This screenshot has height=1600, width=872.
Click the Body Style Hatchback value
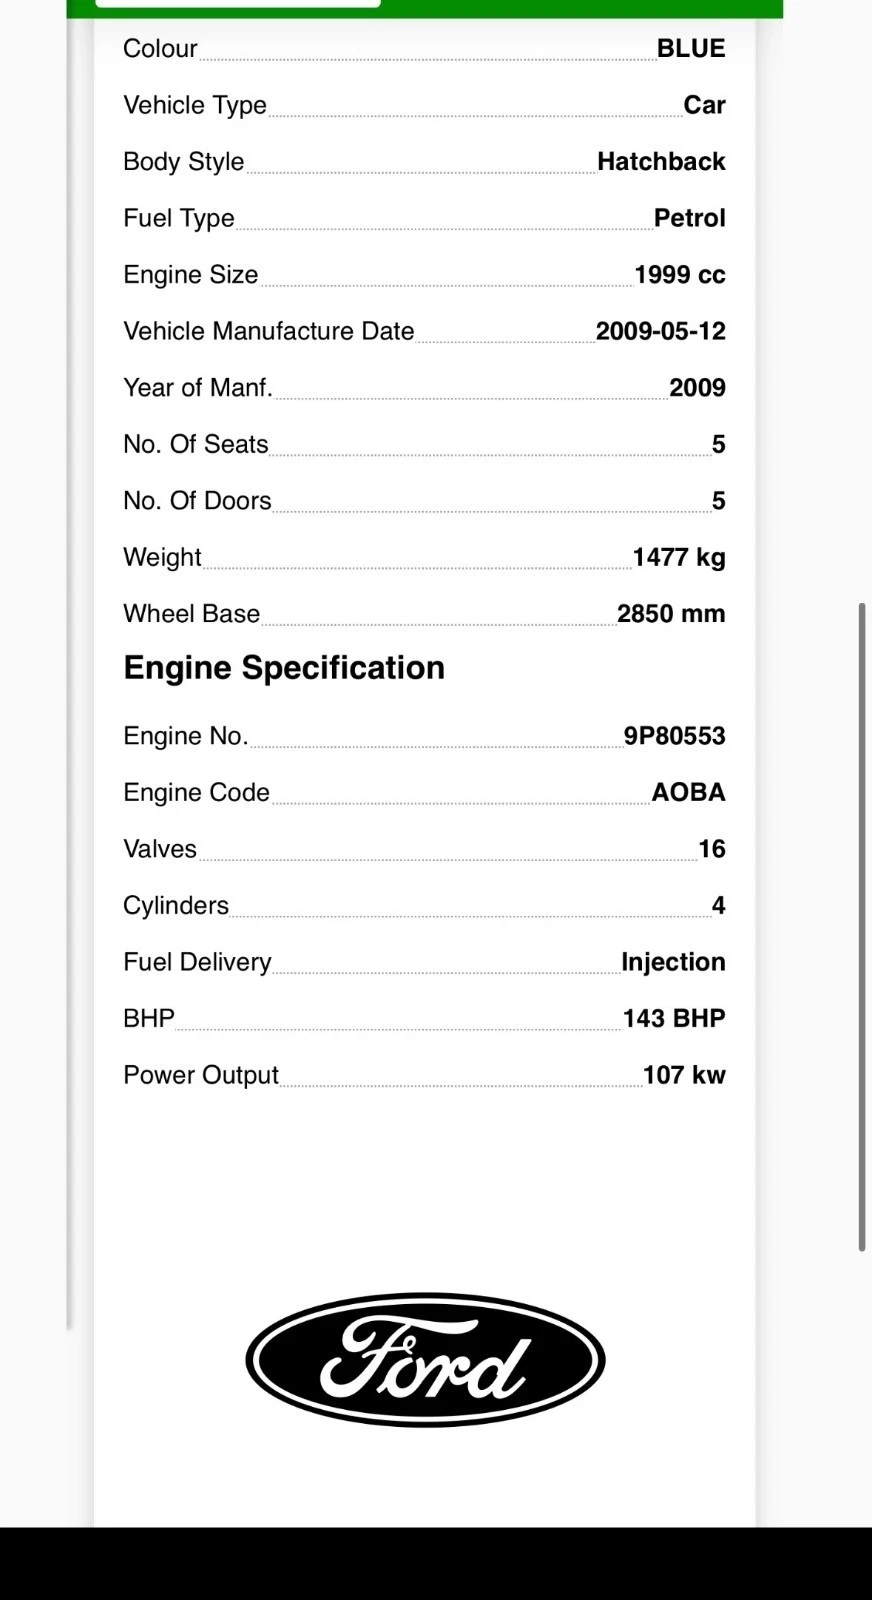click(661, 161)
